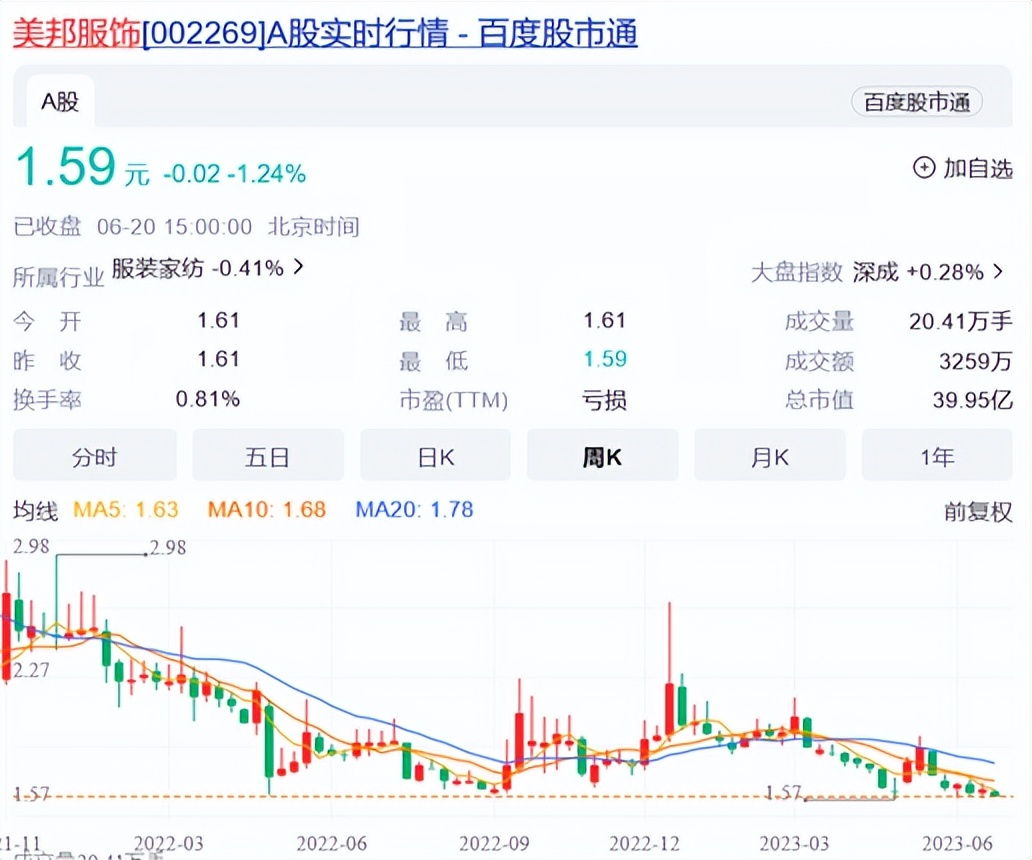This screenshot has width=1032, height=860.
Task: Click the currently active 周K tab
Action: (602, 455)
